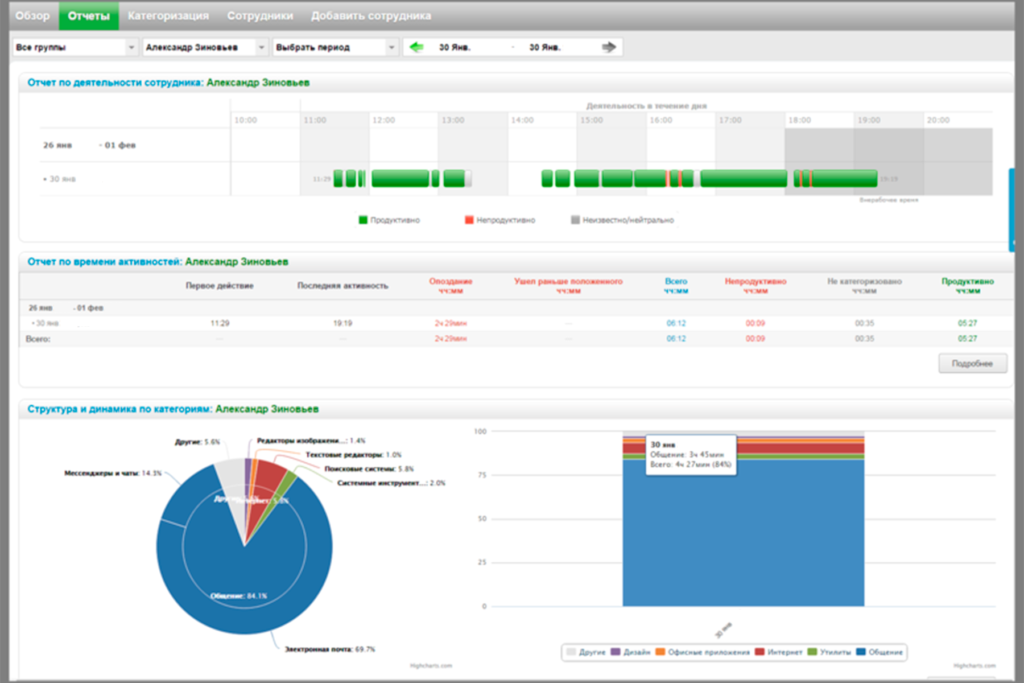Click the Непродуктивно red legend swatch
Viewport: 1024px width, 683px height.
point(468,219)
